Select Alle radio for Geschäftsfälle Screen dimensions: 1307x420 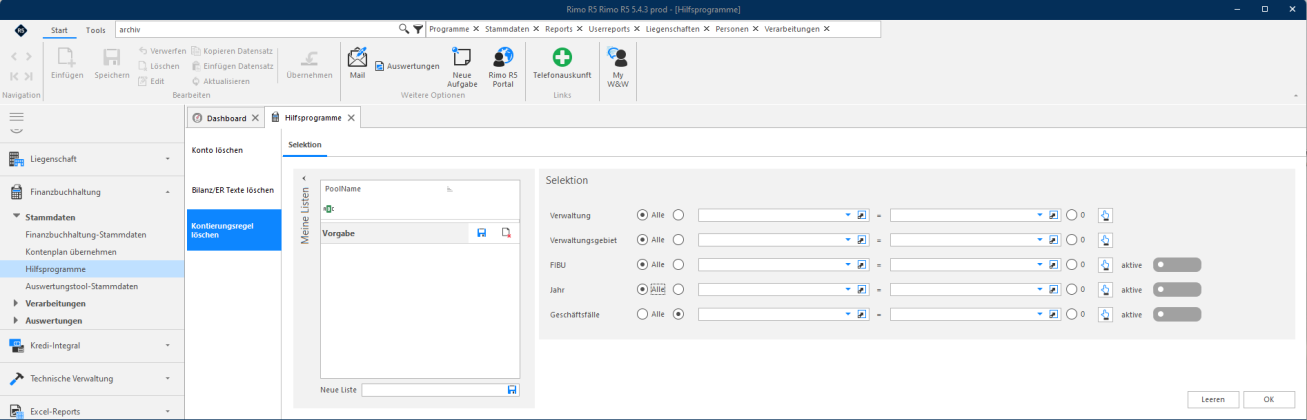coord(642,313)
